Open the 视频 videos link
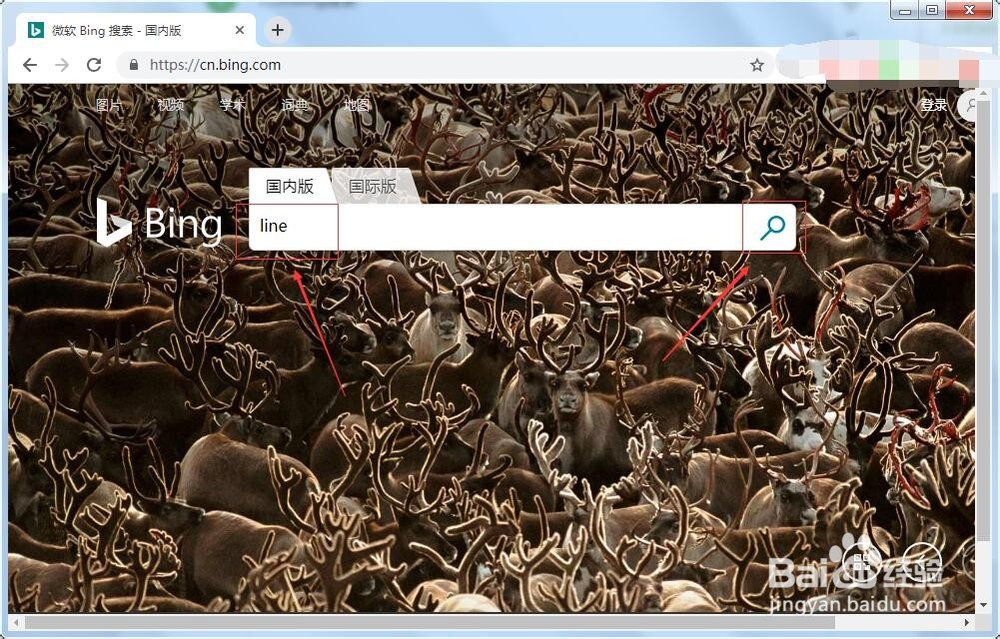1000x639 pixels. tap(170, 105)
